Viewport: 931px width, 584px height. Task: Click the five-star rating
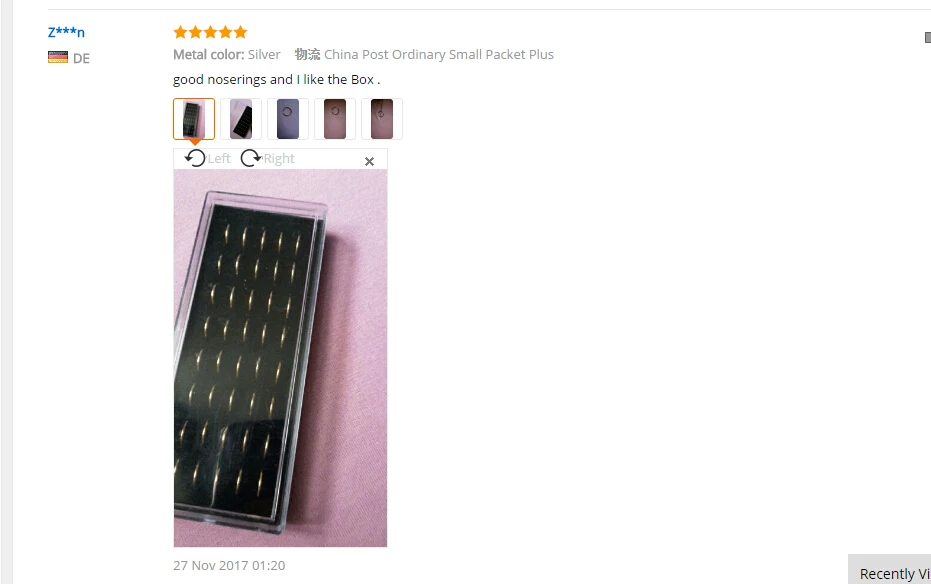(x=210, y=32)
